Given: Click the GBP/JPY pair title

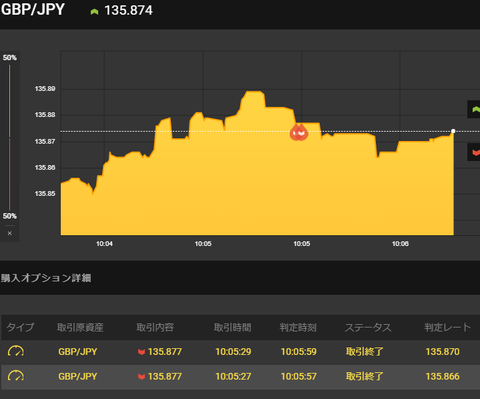Looking at the screenshot, I should (x=33, y=9).
